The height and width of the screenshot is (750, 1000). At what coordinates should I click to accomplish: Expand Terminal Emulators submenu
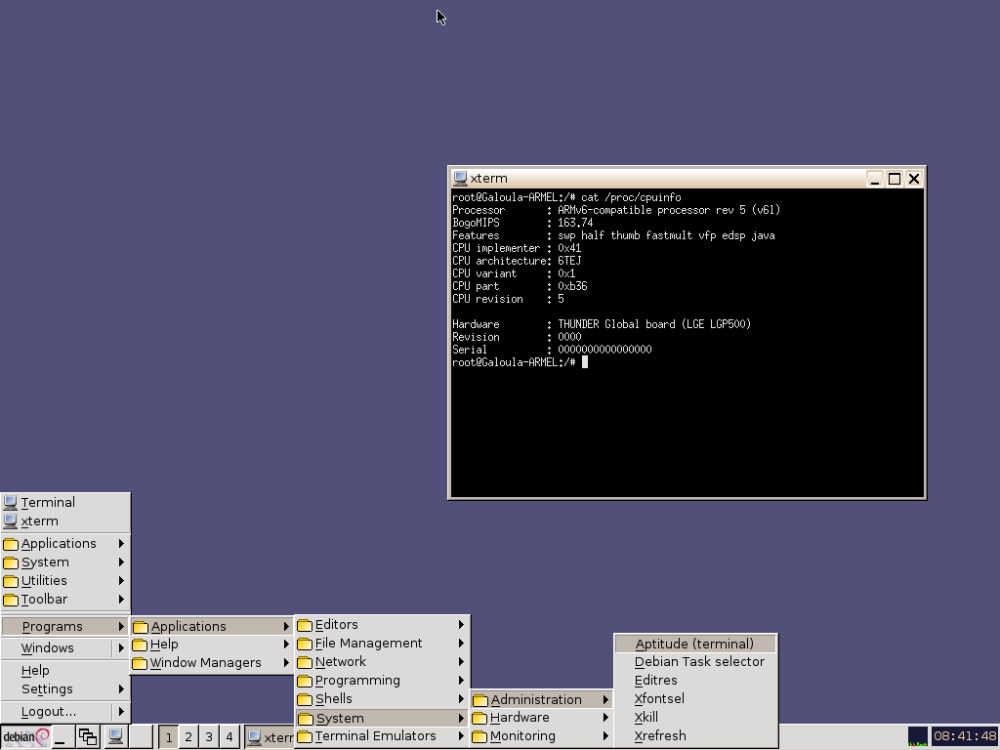(x=383, y=735)
